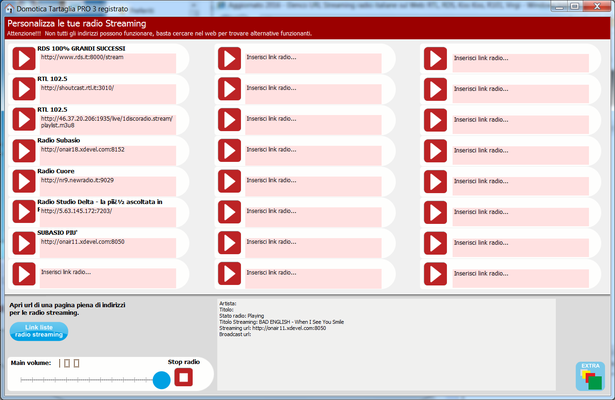
Task: Click the 'Titolo Streaming: BAD ENGLISH' info line
Action: coord(281,322)
